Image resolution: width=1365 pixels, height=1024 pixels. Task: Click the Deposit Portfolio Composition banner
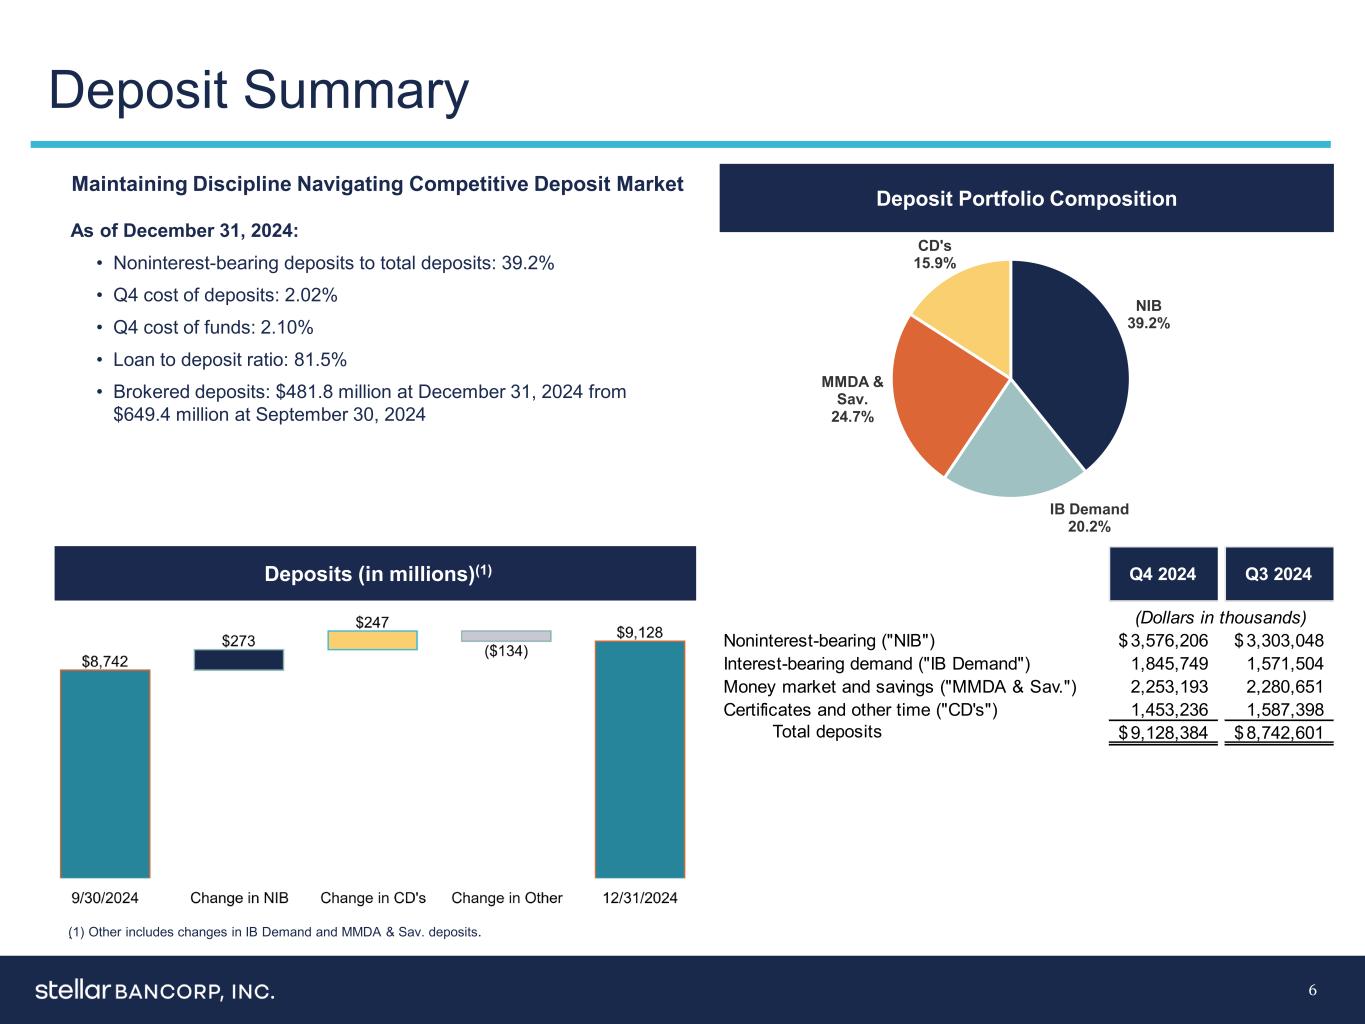click(1026, 199)
